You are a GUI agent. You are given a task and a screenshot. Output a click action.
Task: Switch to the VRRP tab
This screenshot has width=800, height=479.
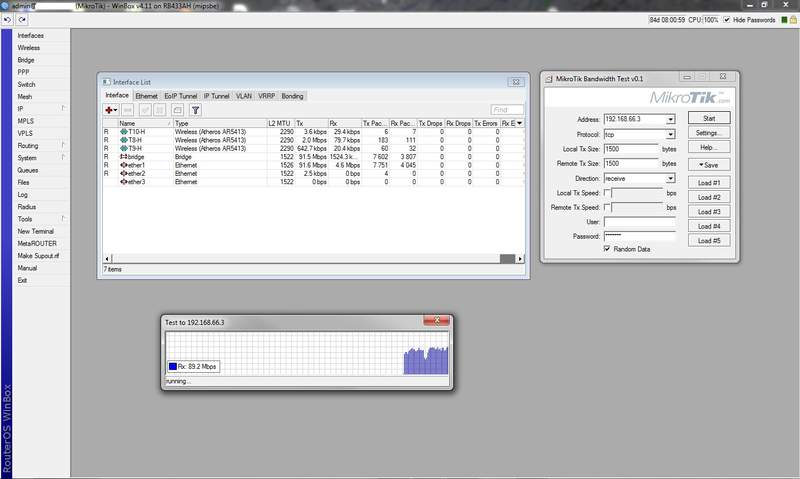coord(266,96)
